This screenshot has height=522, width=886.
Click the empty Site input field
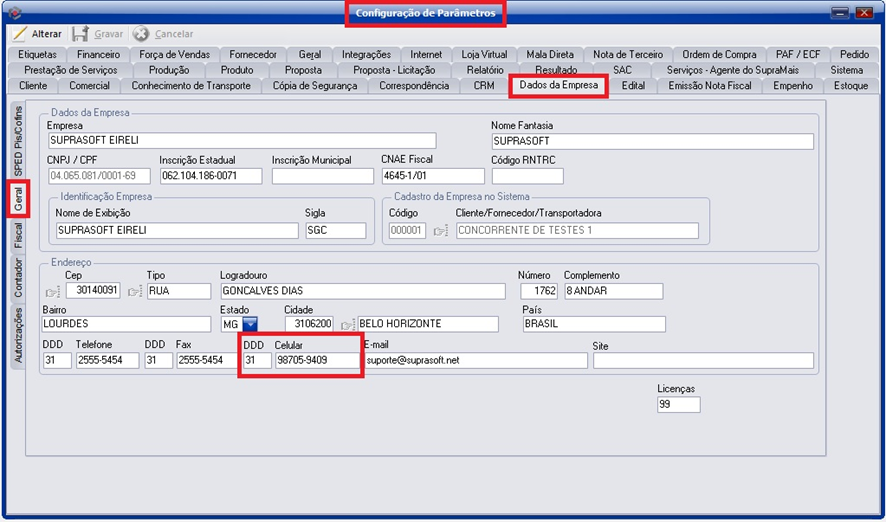[702, 360]
